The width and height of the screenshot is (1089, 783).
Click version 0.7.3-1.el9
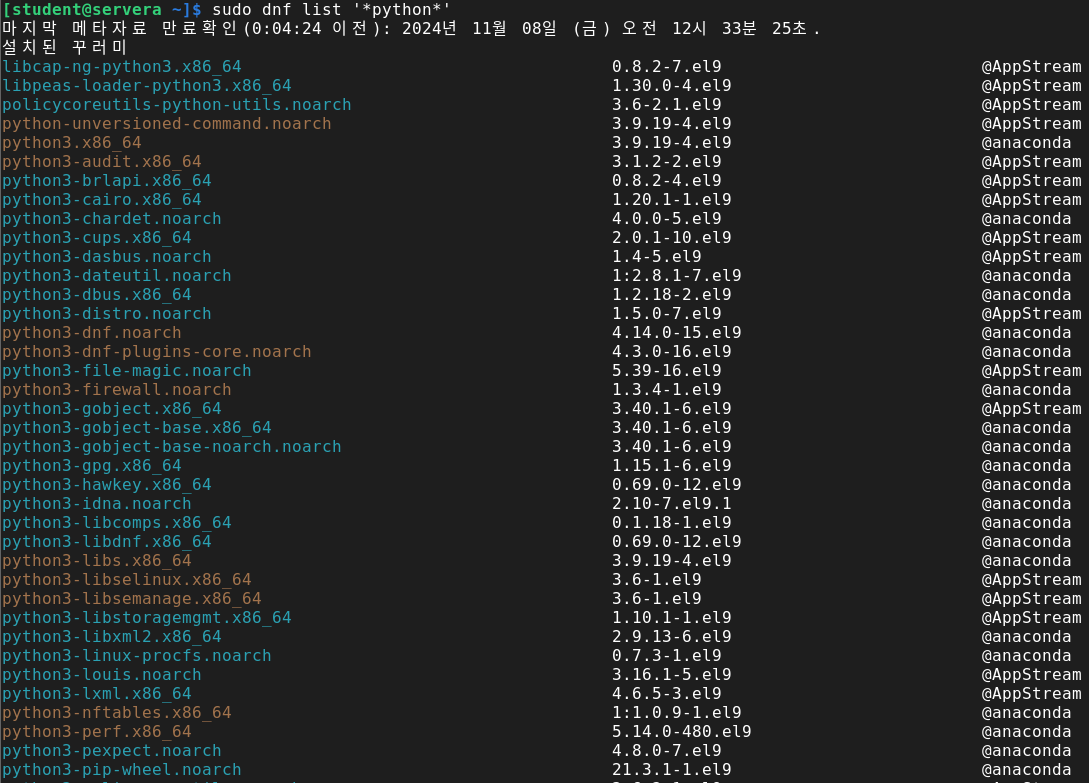pos(667,655)
